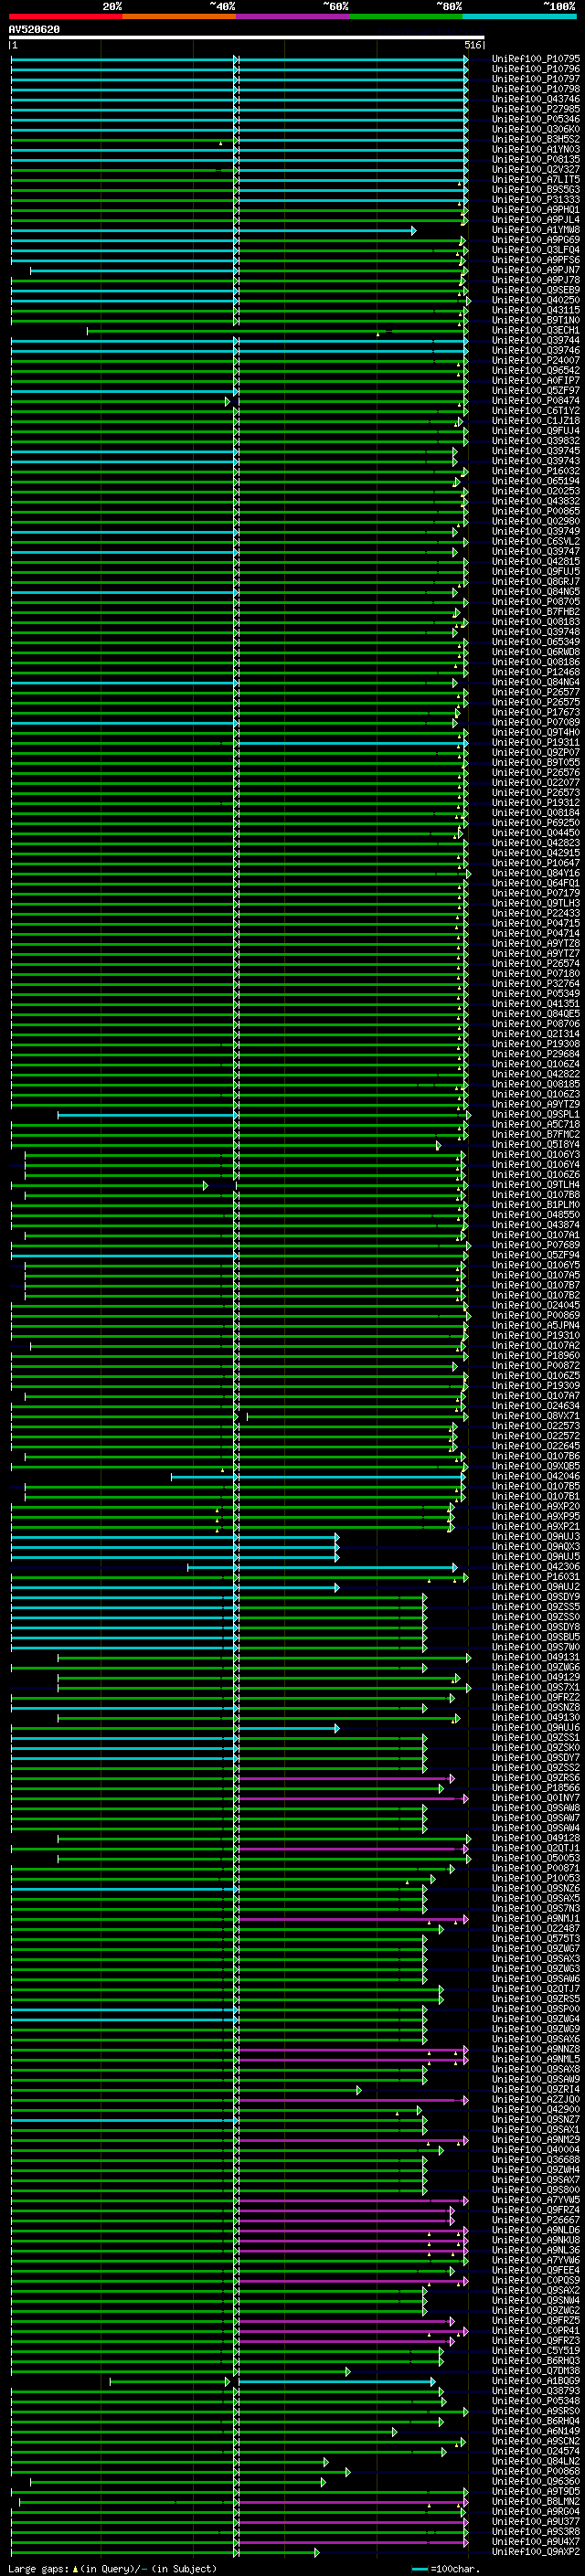Click hit label UniRef100_P19309
Screen dimensions: 585x2576
tap(536, 1386)
